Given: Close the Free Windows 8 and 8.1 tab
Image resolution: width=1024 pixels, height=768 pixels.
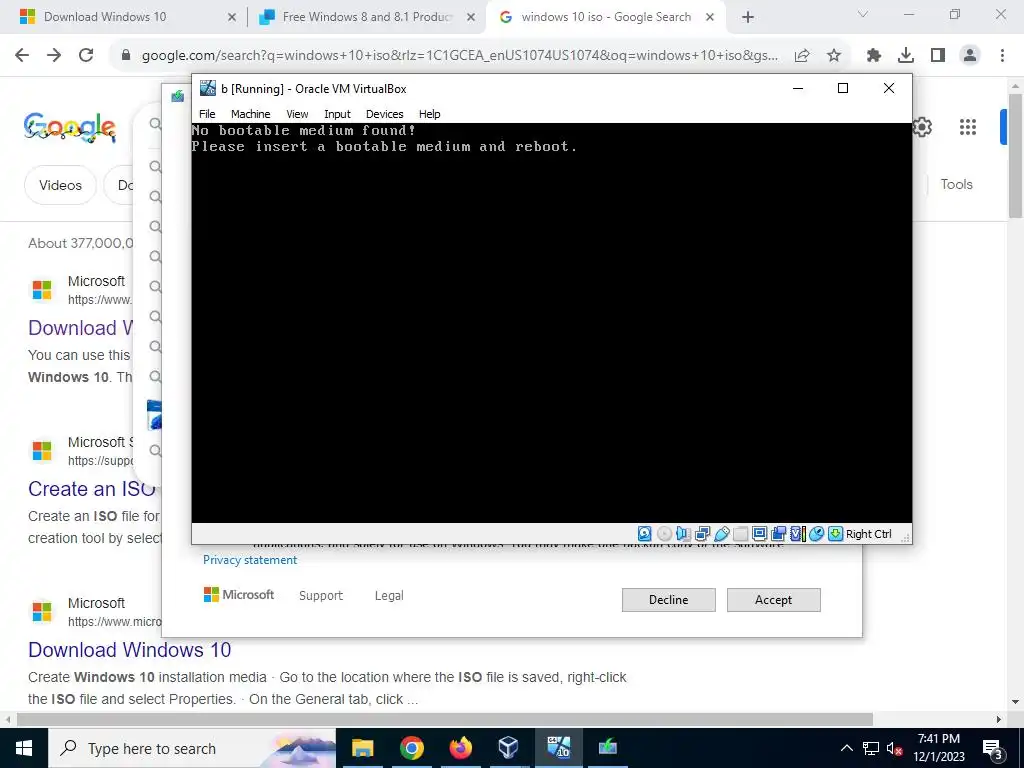Looking at the screenshot, I should pos(470,18).
